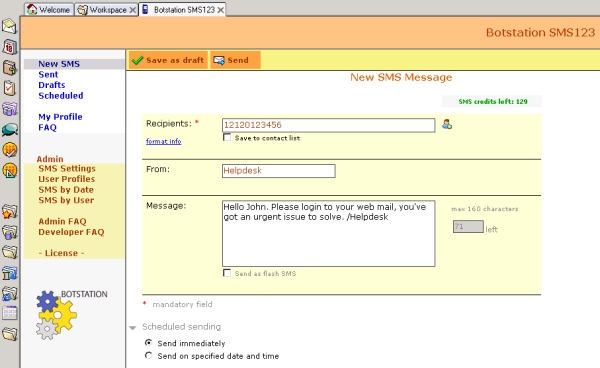Open My Profile

60,117
